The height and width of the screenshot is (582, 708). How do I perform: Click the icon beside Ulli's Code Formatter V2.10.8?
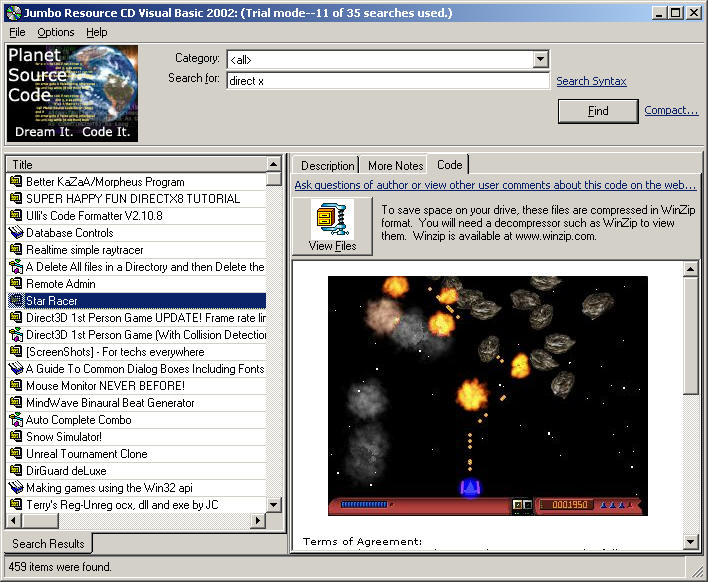[x=16, y=215]
